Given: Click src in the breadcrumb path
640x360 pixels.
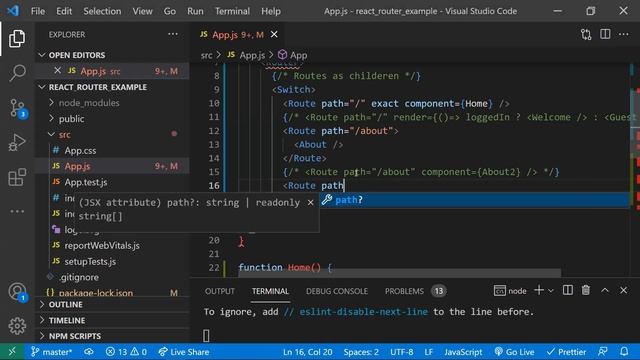Looking at the screenshot, I should [207, 55].
